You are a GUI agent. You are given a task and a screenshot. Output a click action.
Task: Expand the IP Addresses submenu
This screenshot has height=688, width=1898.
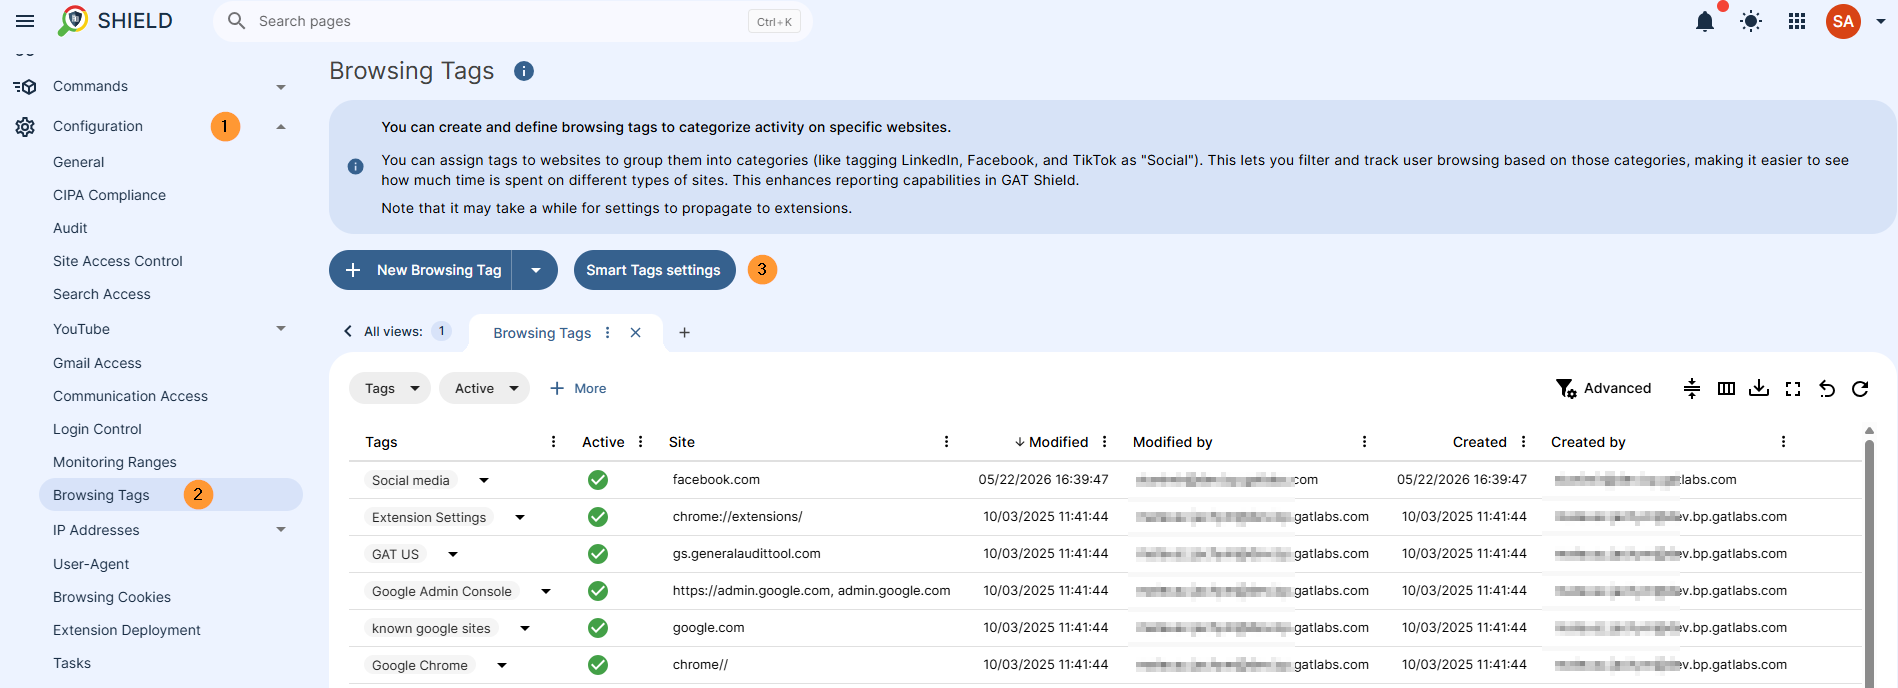coord(281,530)
